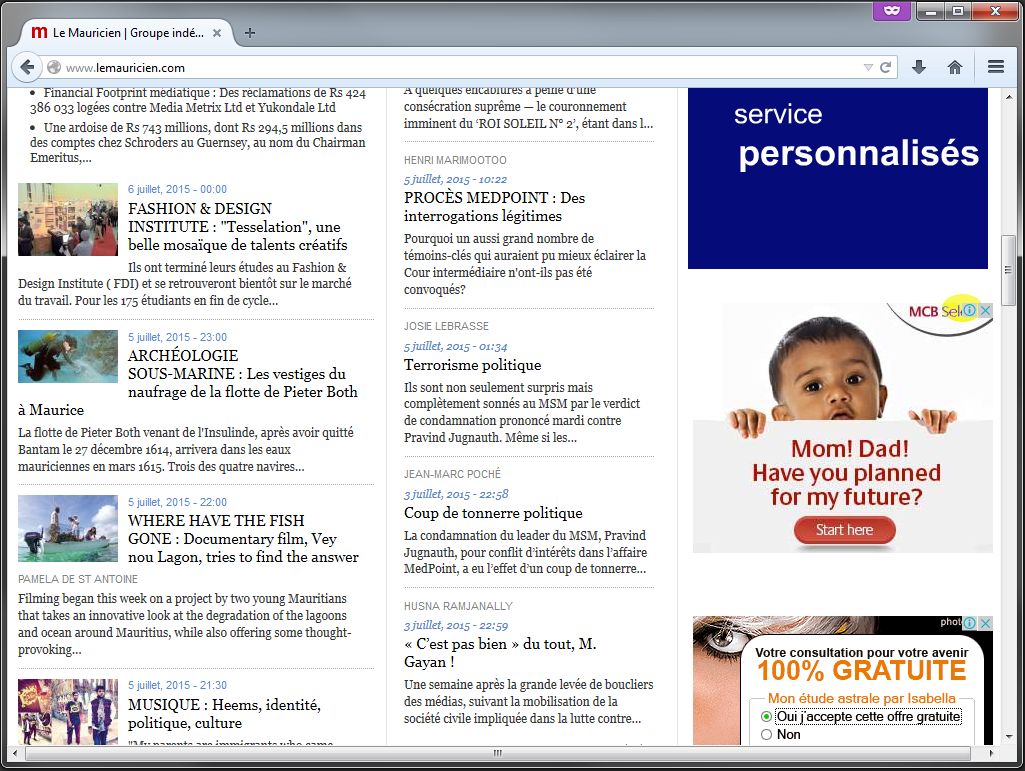Screen dimensions: 1025x771
Task: Open a new tab with the plus button
Action: pyautogui.click(x=250, y=33)
